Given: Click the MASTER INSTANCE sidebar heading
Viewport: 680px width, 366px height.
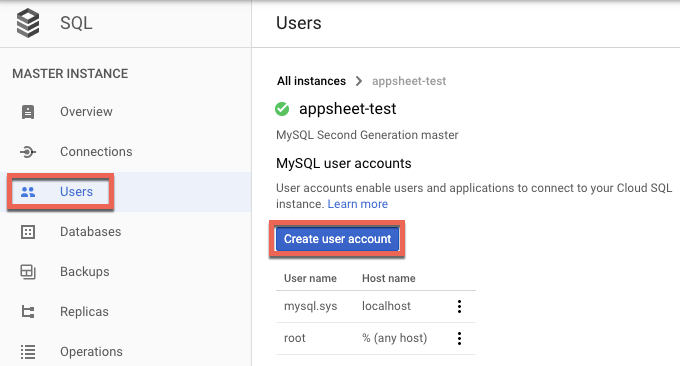Looking at the screenshot, I should coord(70,74).
